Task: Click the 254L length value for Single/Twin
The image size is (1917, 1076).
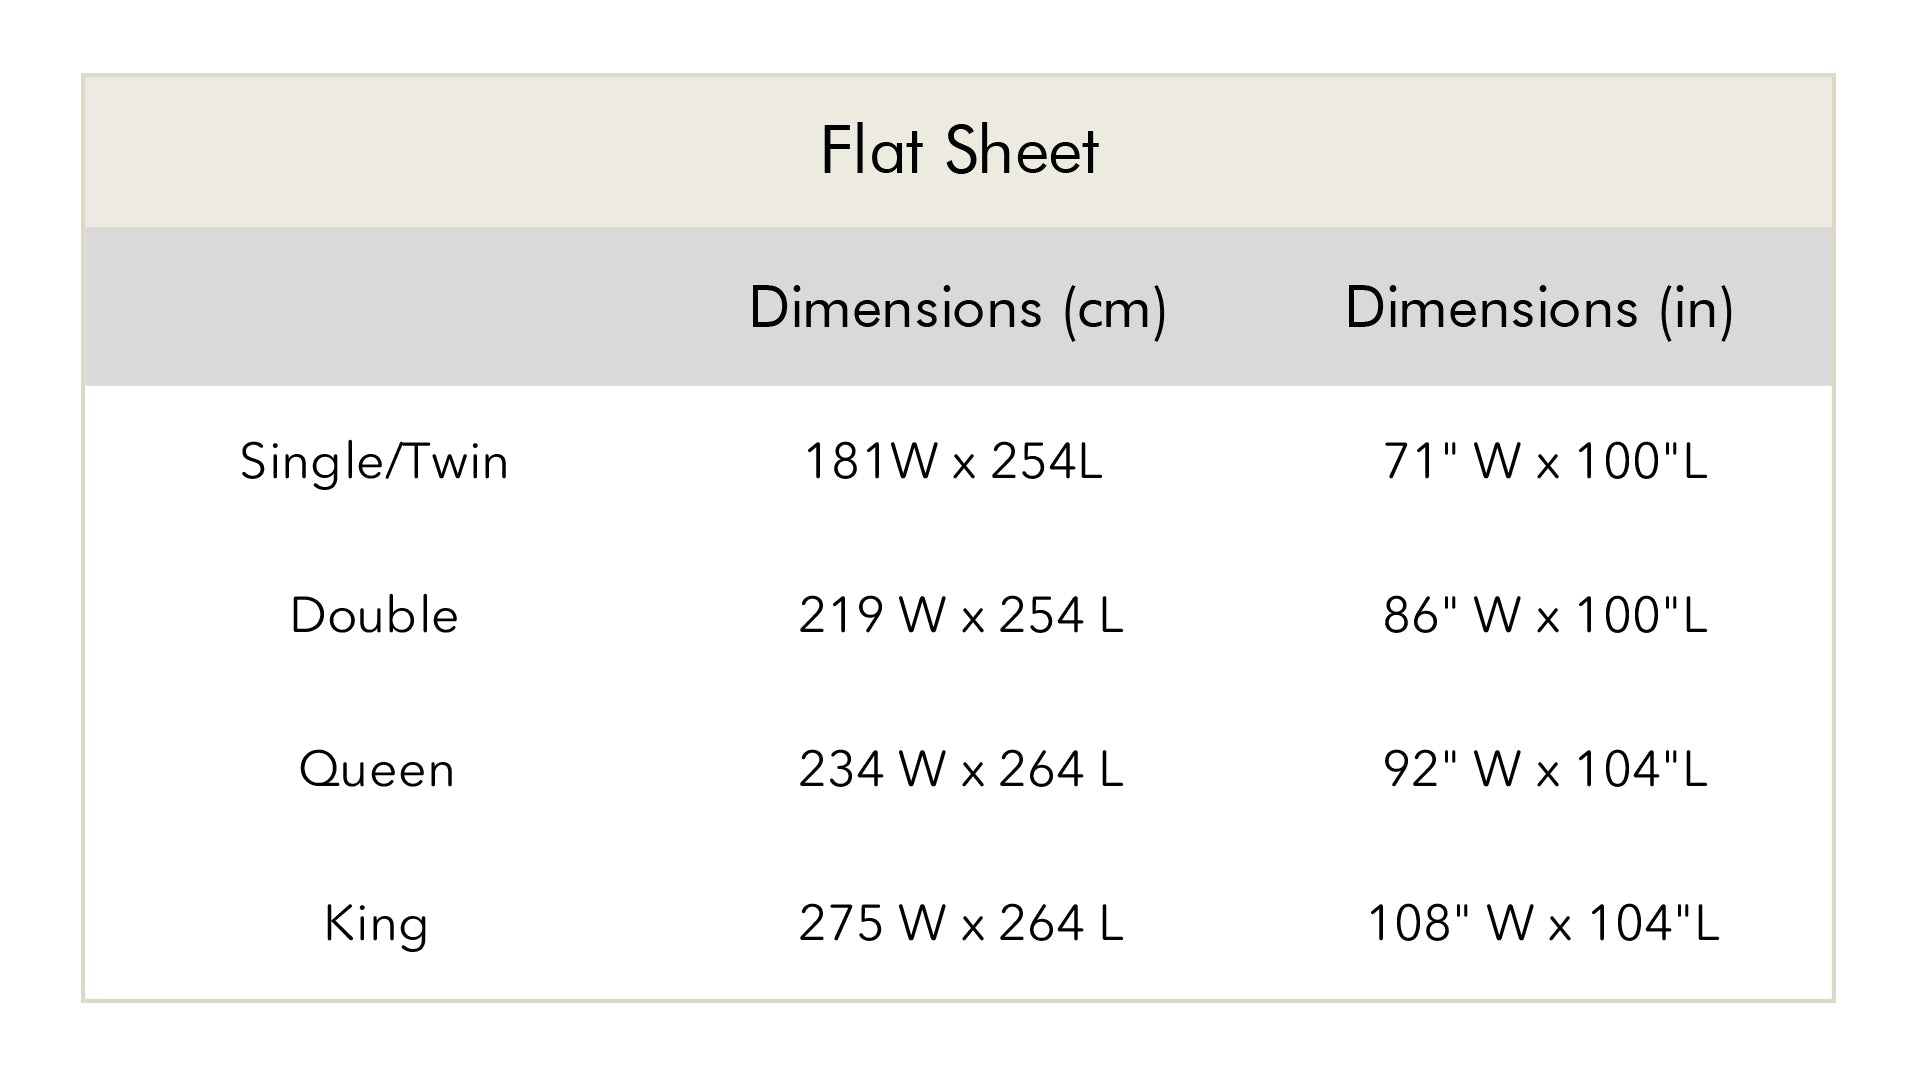Action: tap(1046, 462)
